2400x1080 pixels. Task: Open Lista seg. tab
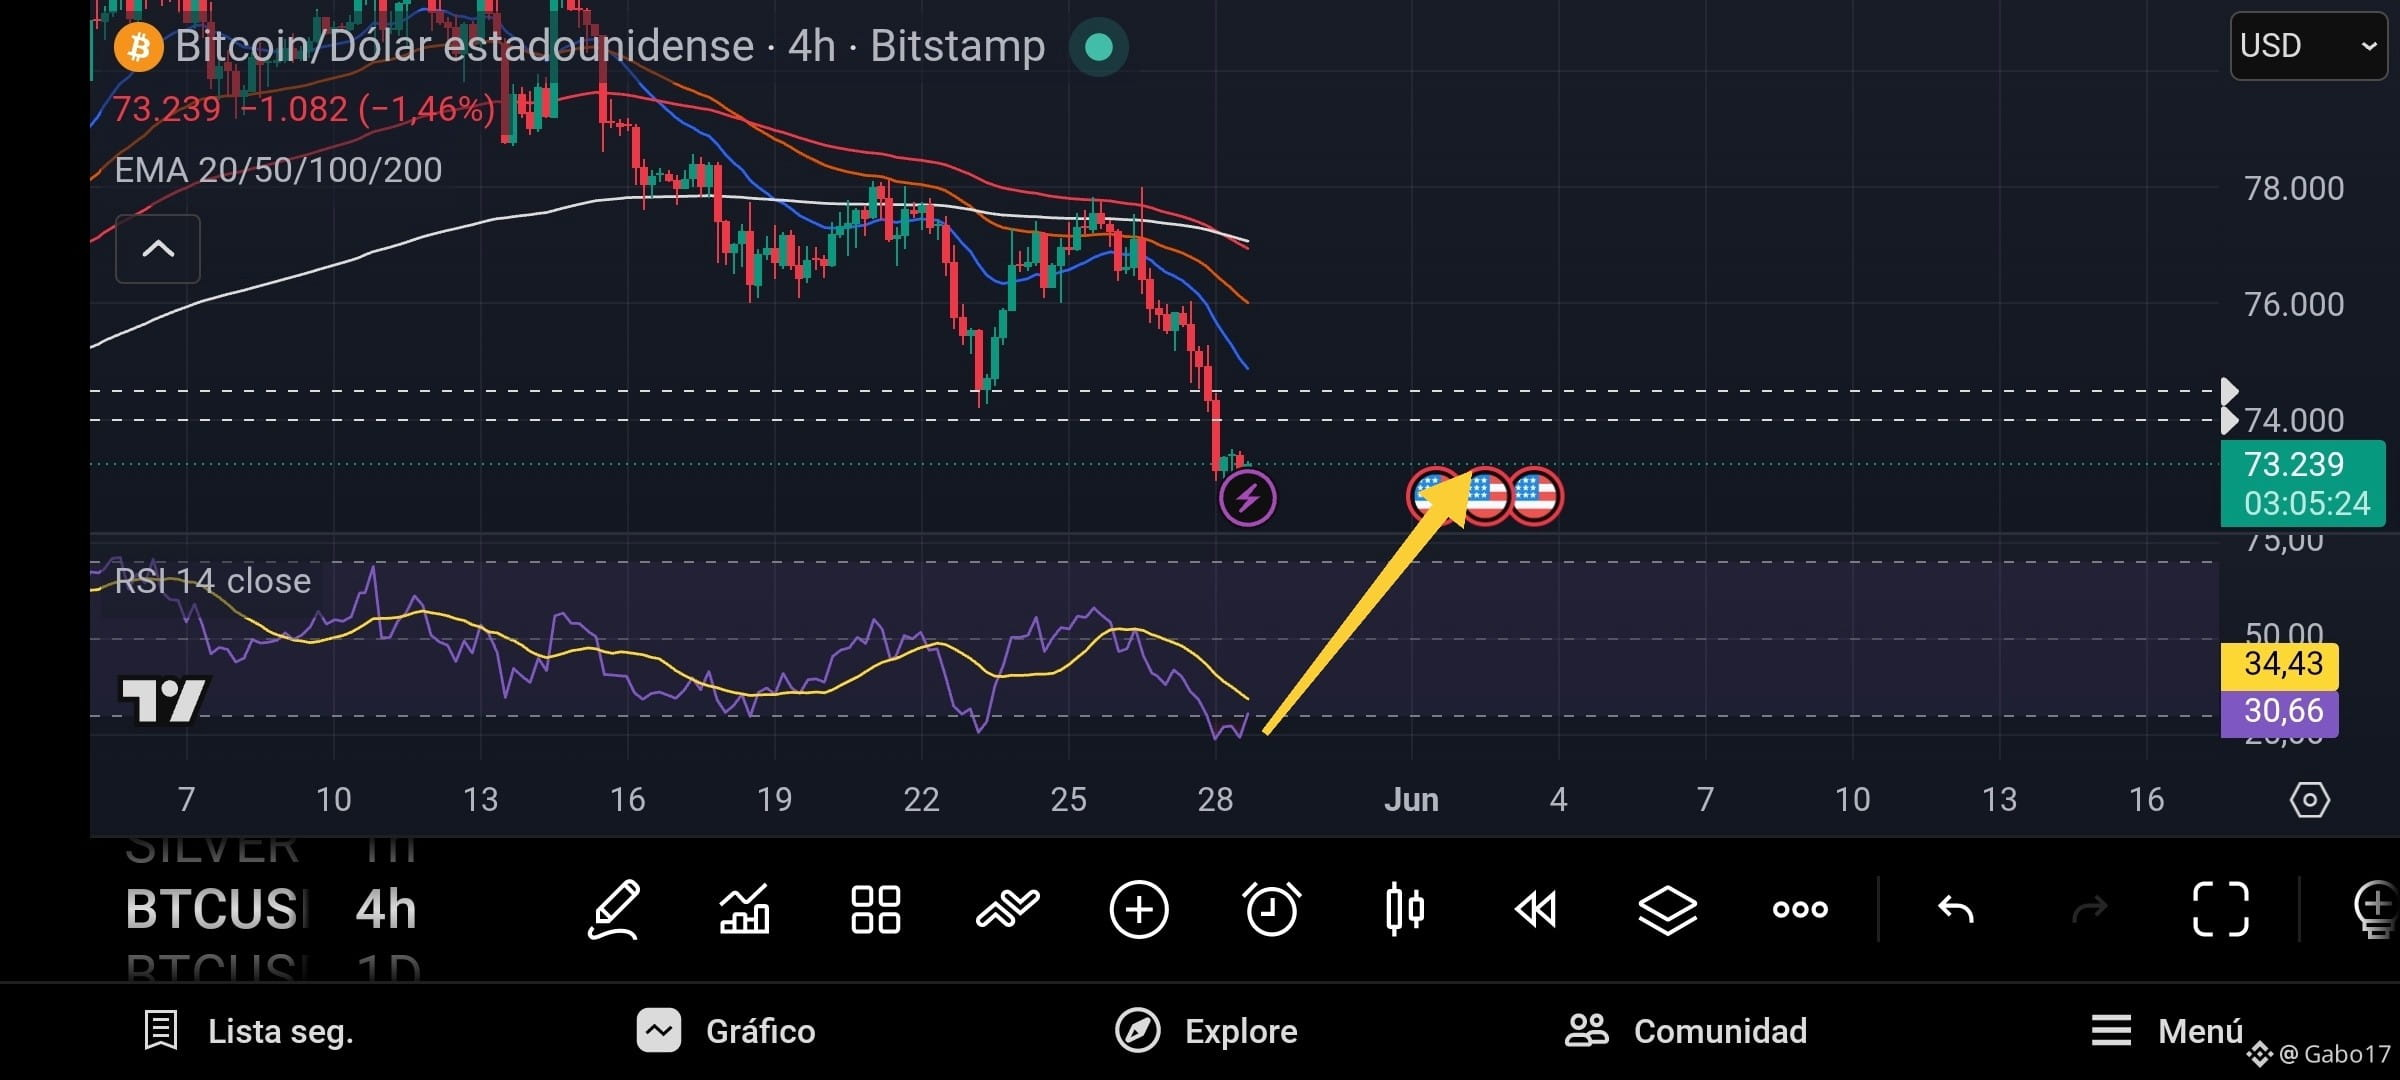tap(250, 1031)
